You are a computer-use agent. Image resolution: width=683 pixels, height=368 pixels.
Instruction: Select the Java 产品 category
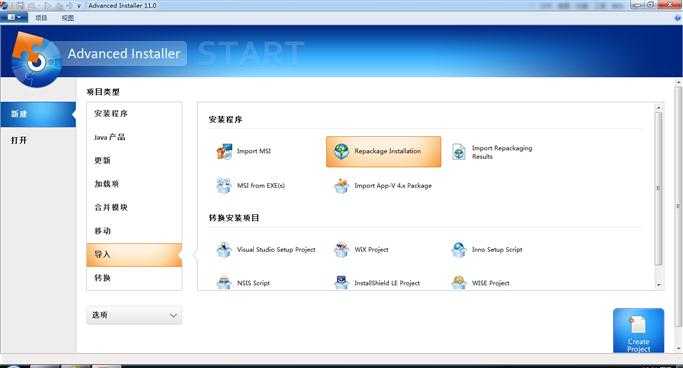tap(134, 137)
